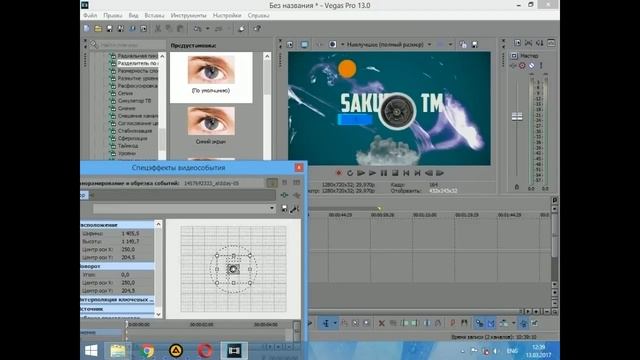Screen dimensions: 640x360
Task: Go to project start button under preview
Action: 406,173
